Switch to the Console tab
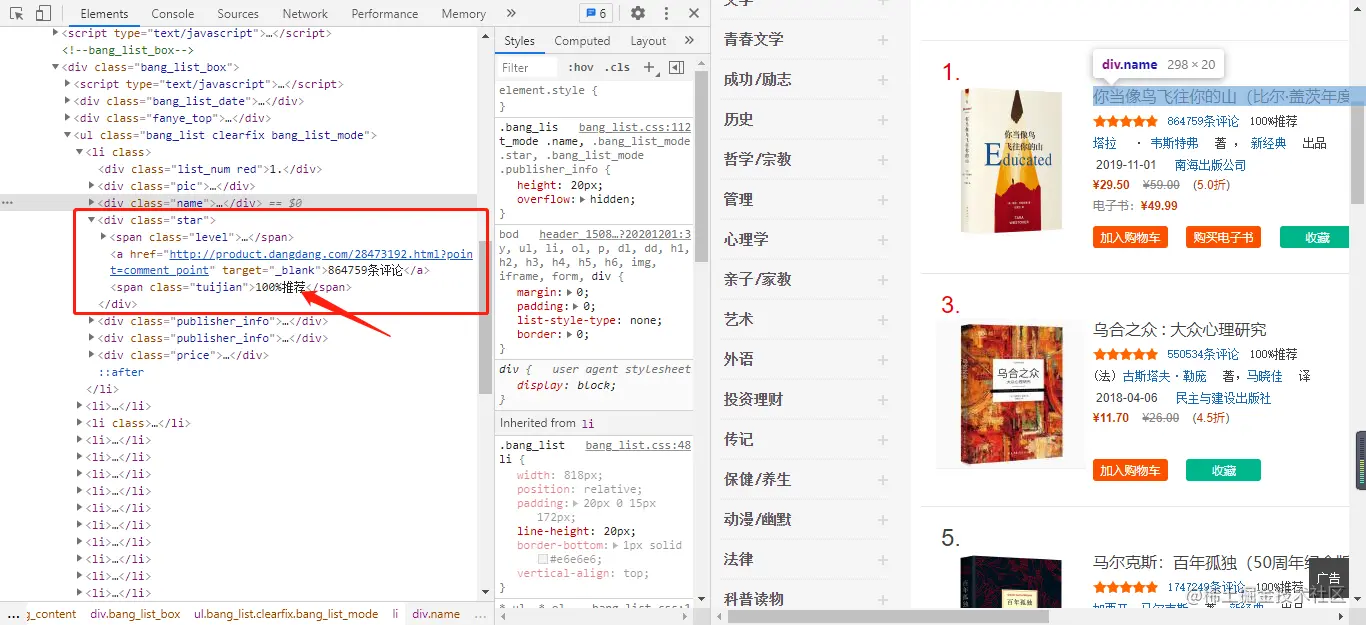 (x=173, y=14)
